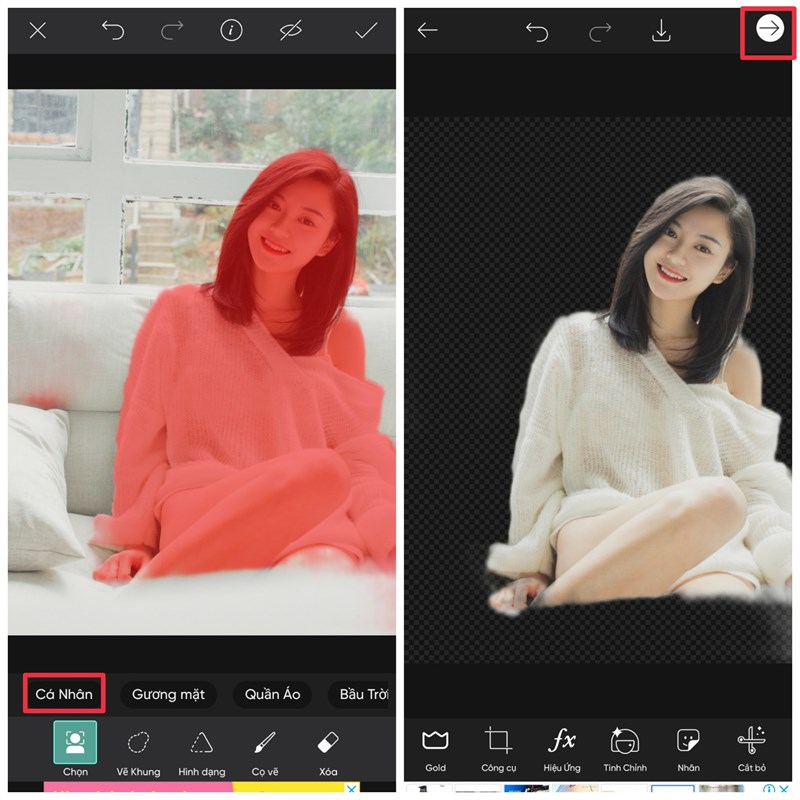The width and height of the screenshot is (800, 800).
Task: Activate the Chọn selection tool
Action: pyautogui.click(x=75, y=749)
